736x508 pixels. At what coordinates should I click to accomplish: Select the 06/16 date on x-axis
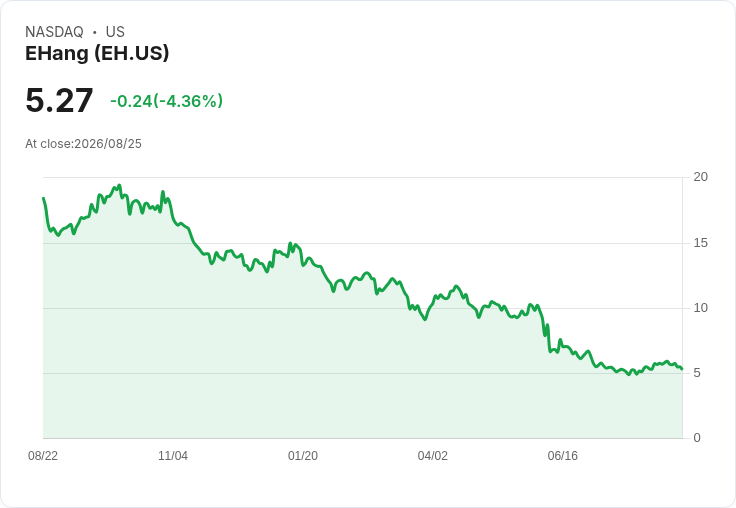tap(563, 456)
